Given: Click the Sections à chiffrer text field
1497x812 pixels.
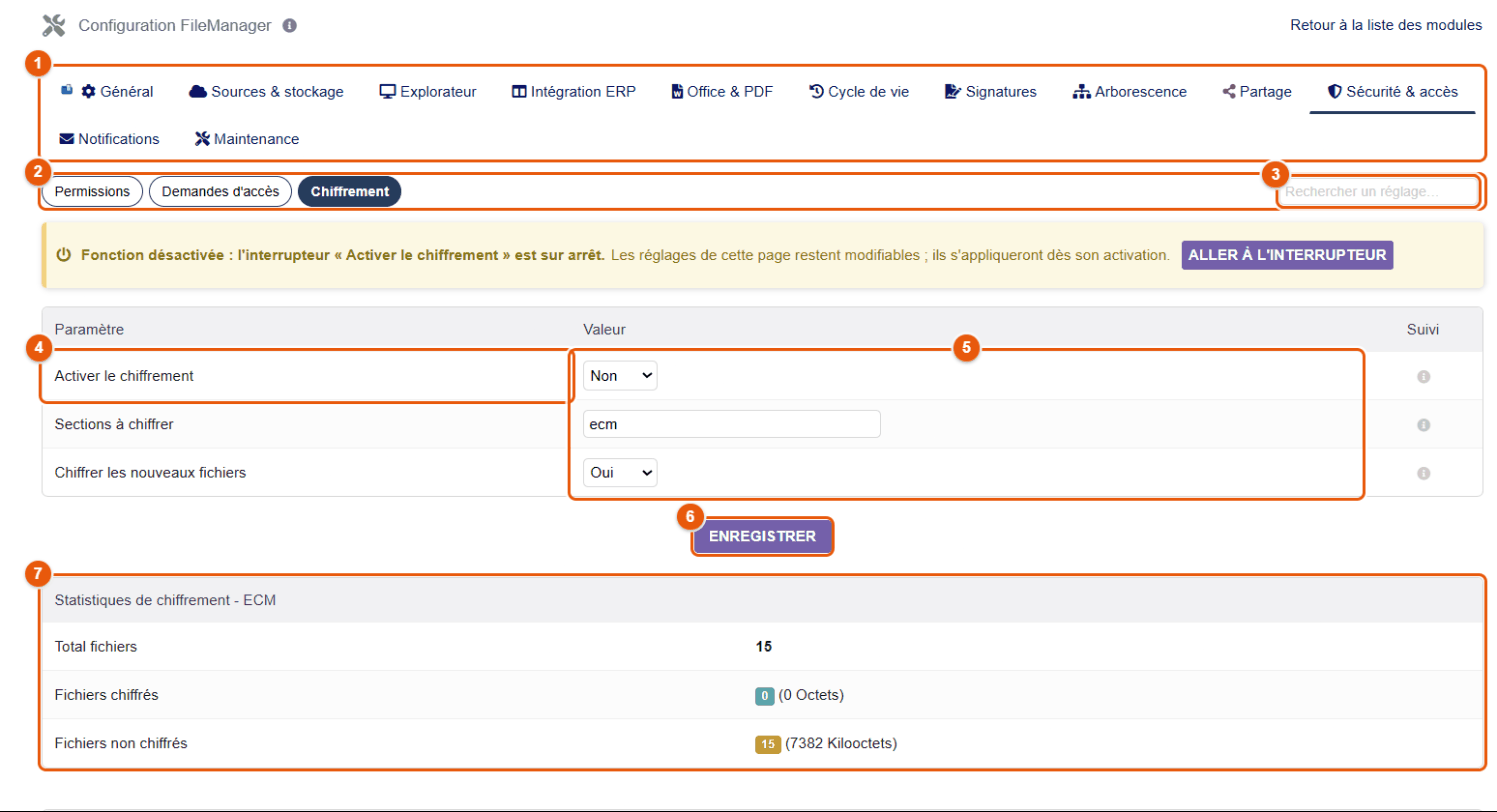Looking at the screenshot, I should tap(732, 424).
